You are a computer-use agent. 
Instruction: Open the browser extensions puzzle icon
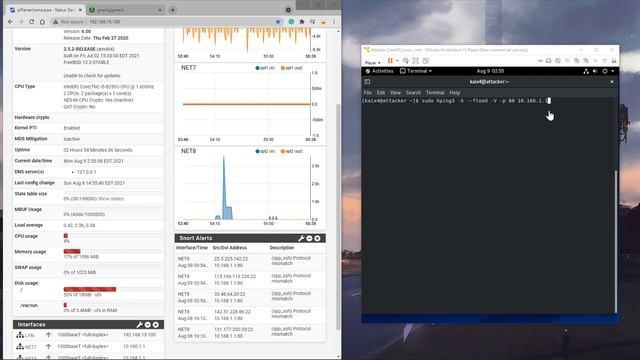pyautogui.click(x=302, y=22)
